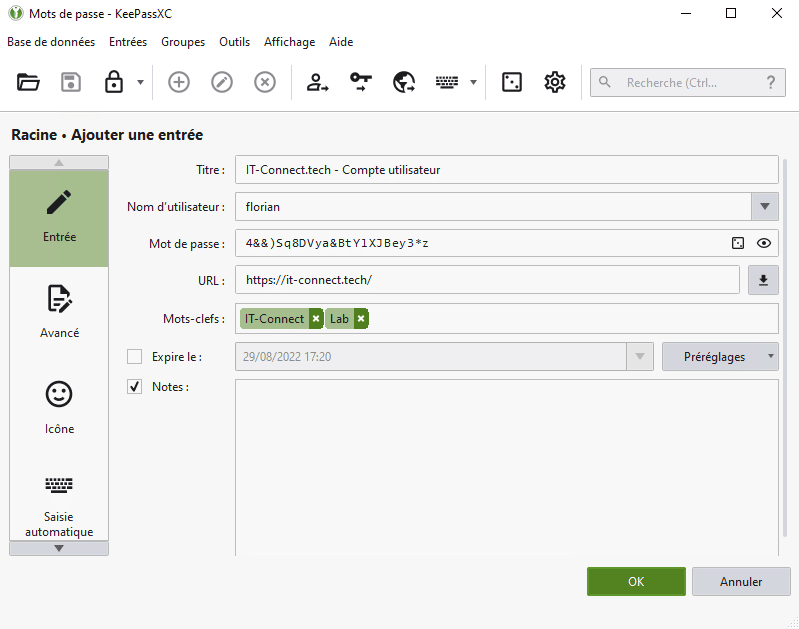
Task: Click the copy username toolbar icon
Action: [x=318, y=83]
